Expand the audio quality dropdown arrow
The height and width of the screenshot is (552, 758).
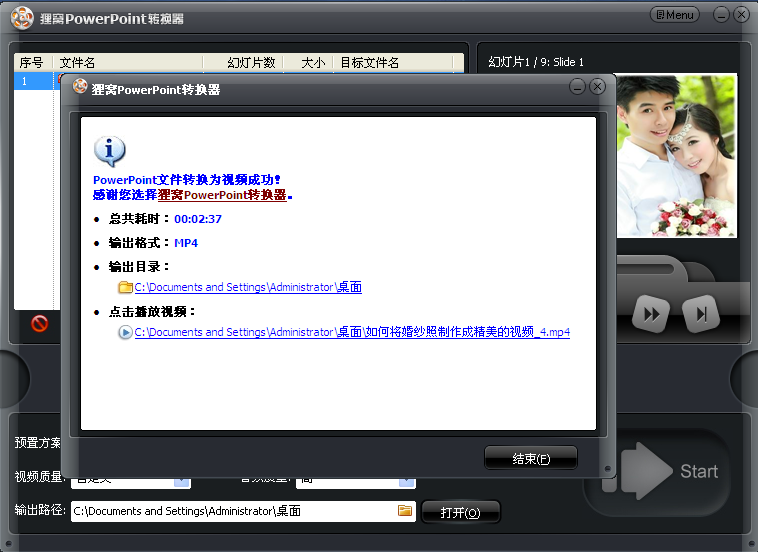coord(407,482)
